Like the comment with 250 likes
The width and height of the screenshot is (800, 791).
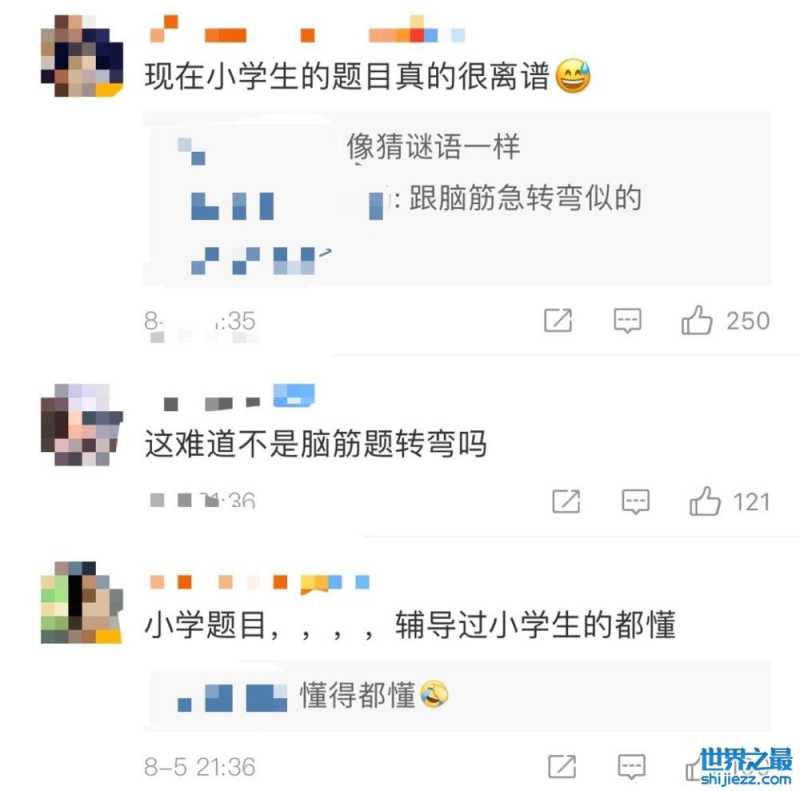tap(696, 320)
